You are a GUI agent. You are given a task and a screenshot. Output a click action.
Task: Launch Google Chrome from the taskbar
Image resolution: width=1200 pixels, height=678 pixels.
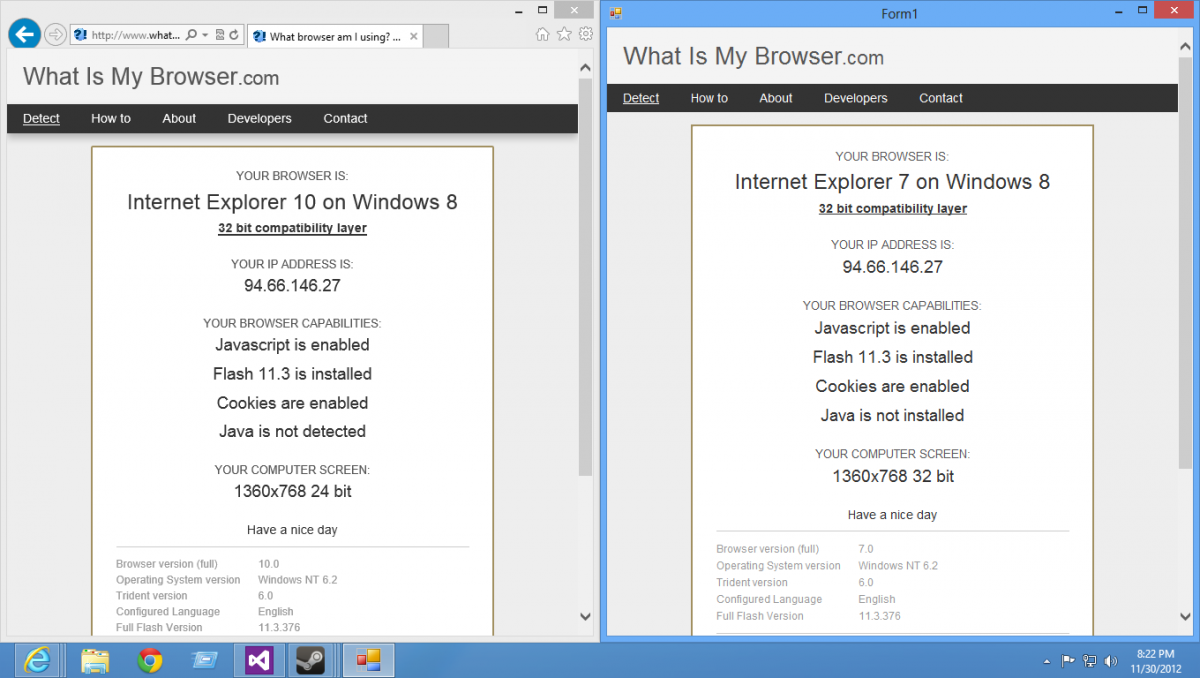tap(150, 660)
